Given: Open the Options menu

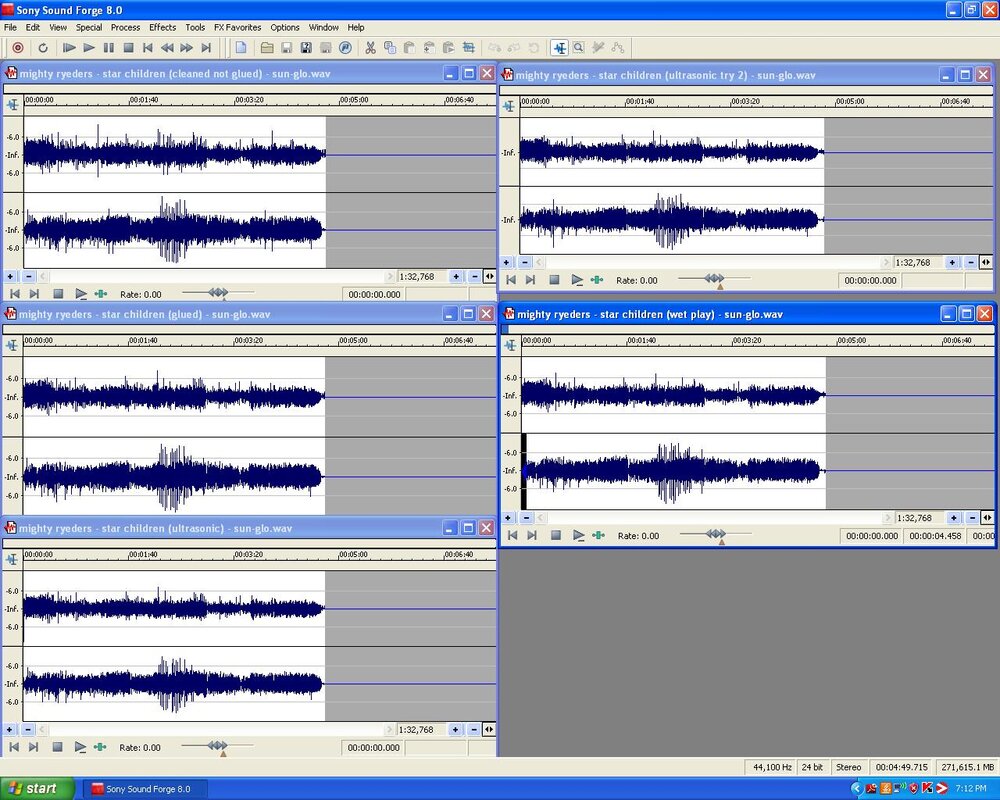Looking at the screenshot, I should click(x=284, y=27).
